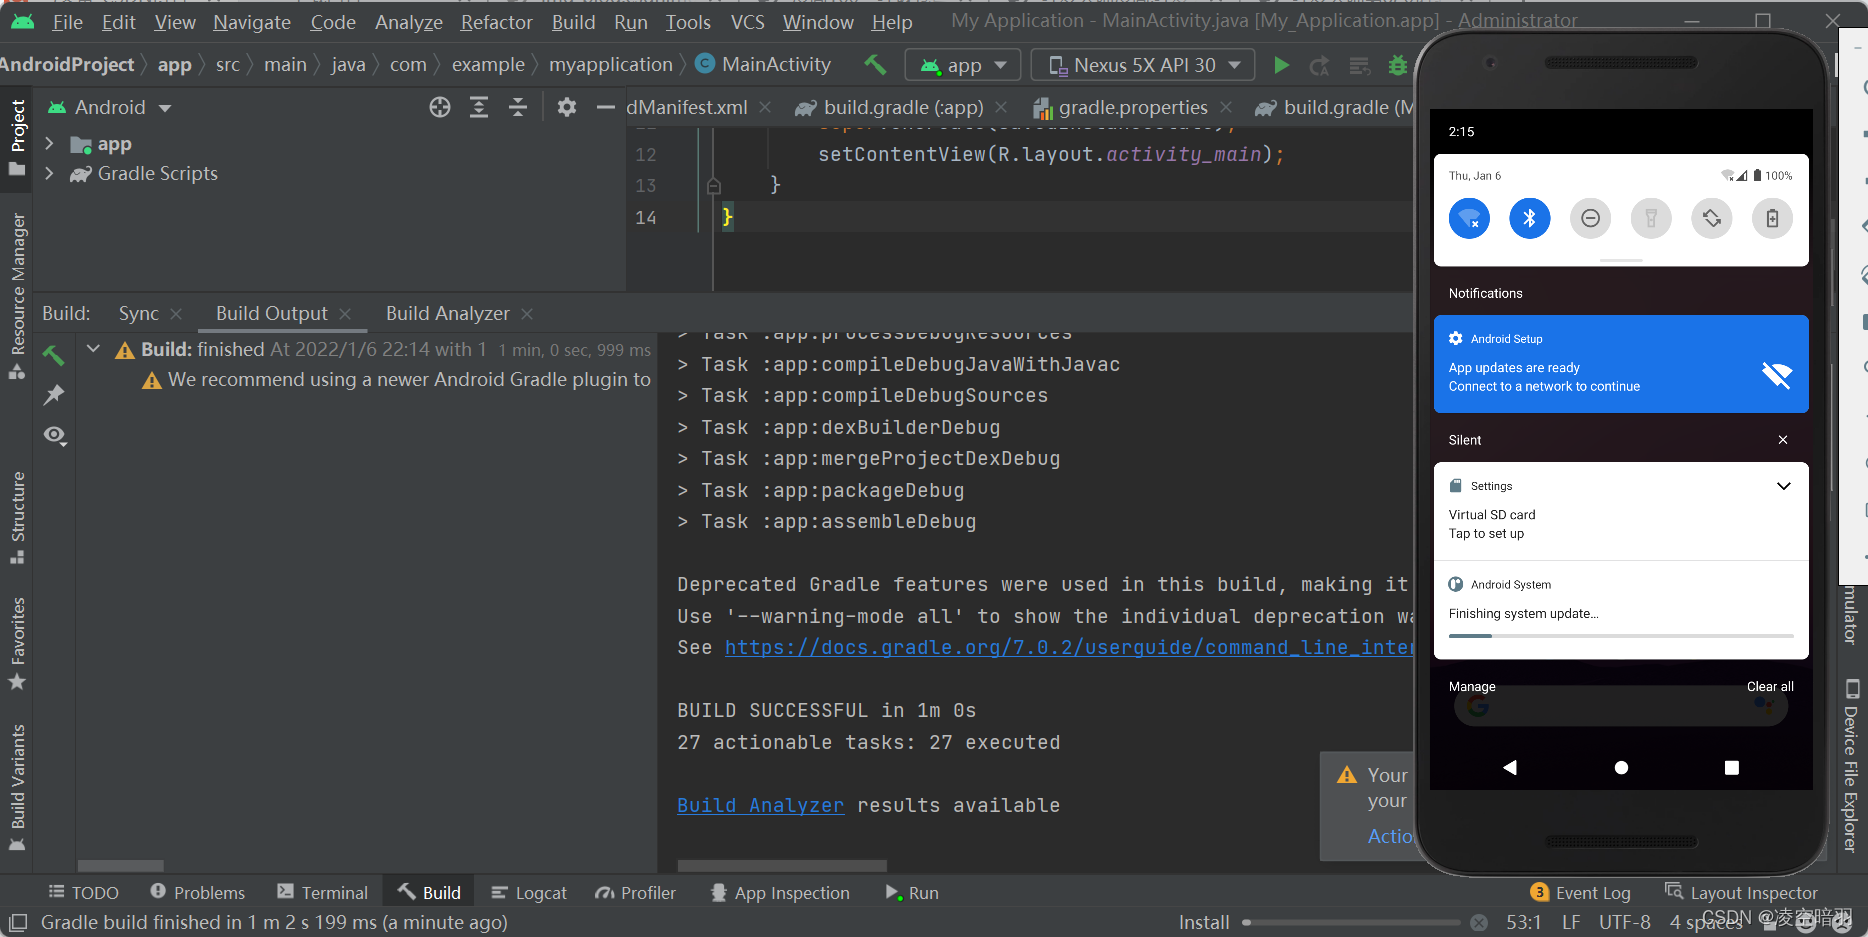Tap the emulator Home navigation button
Image resolution: width=1868 pixels, height=937 pixels.
1621,767
